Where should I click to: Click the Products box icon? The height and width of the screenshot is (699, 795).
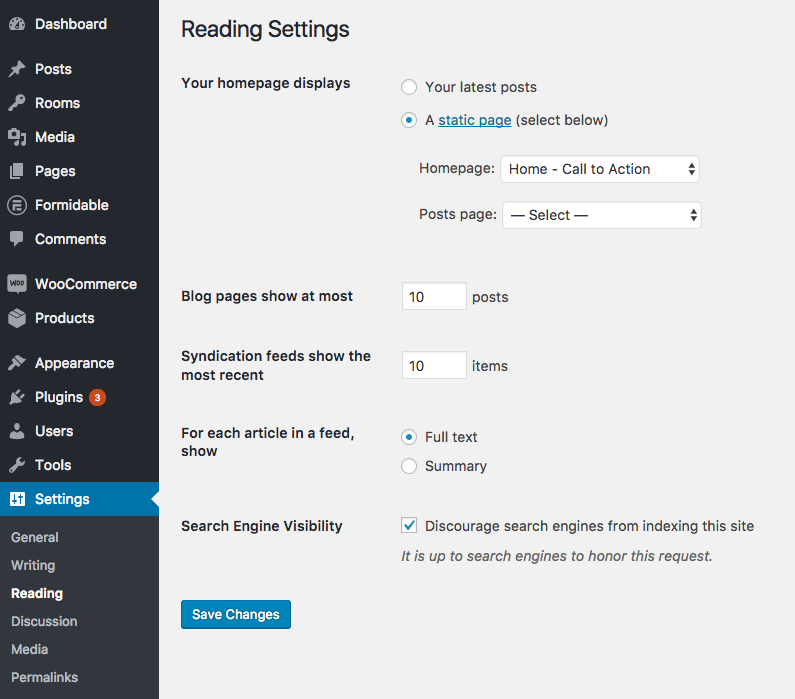pyautogui.click(x=17, y=318)
